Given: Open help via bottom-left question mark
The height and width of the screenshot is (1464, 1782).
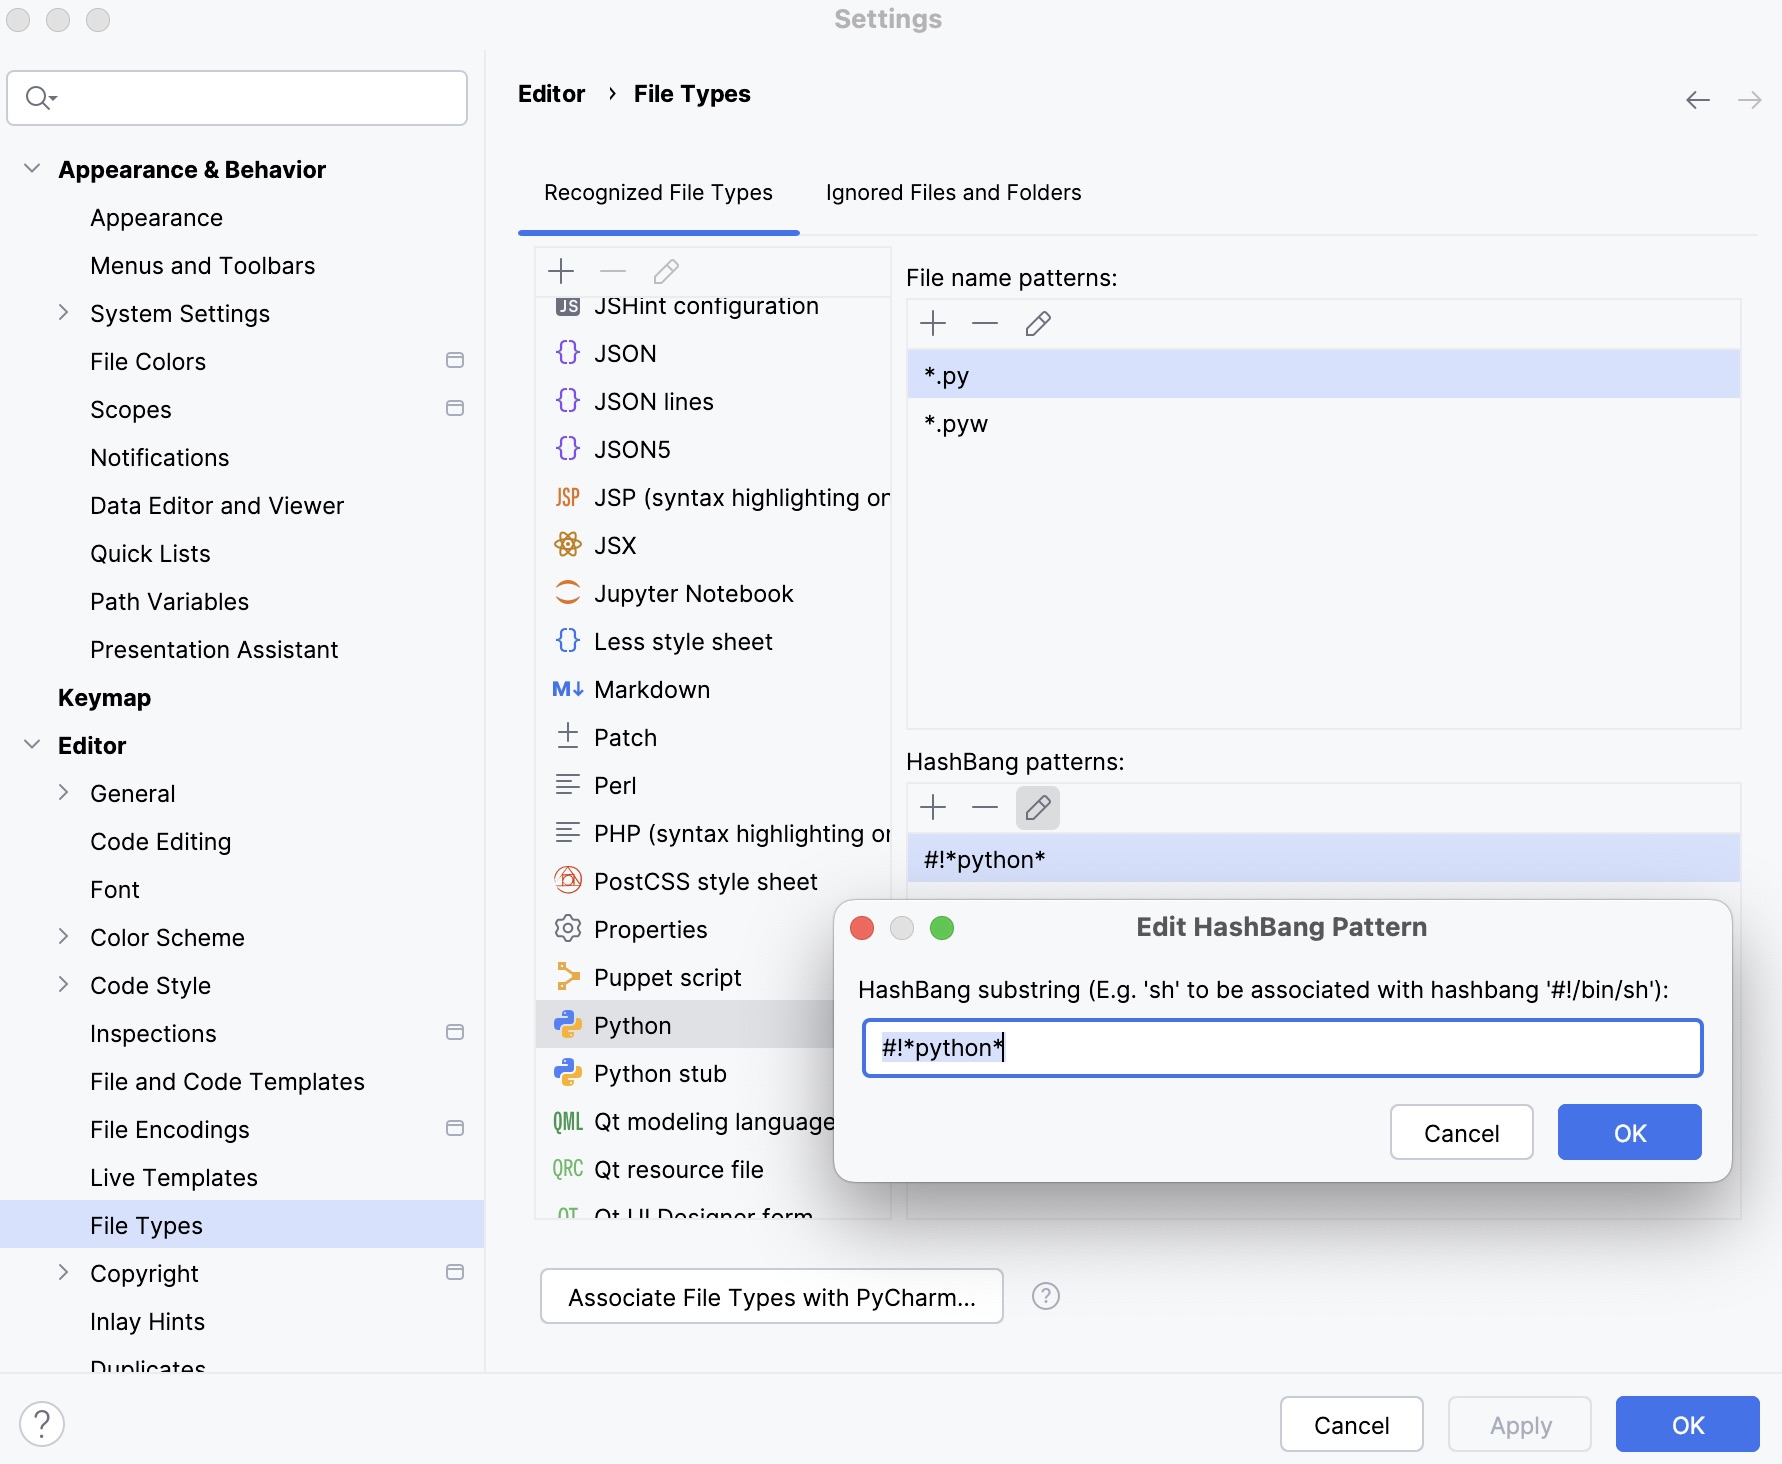Looking at the screenshot, I should coord(42,1423).
